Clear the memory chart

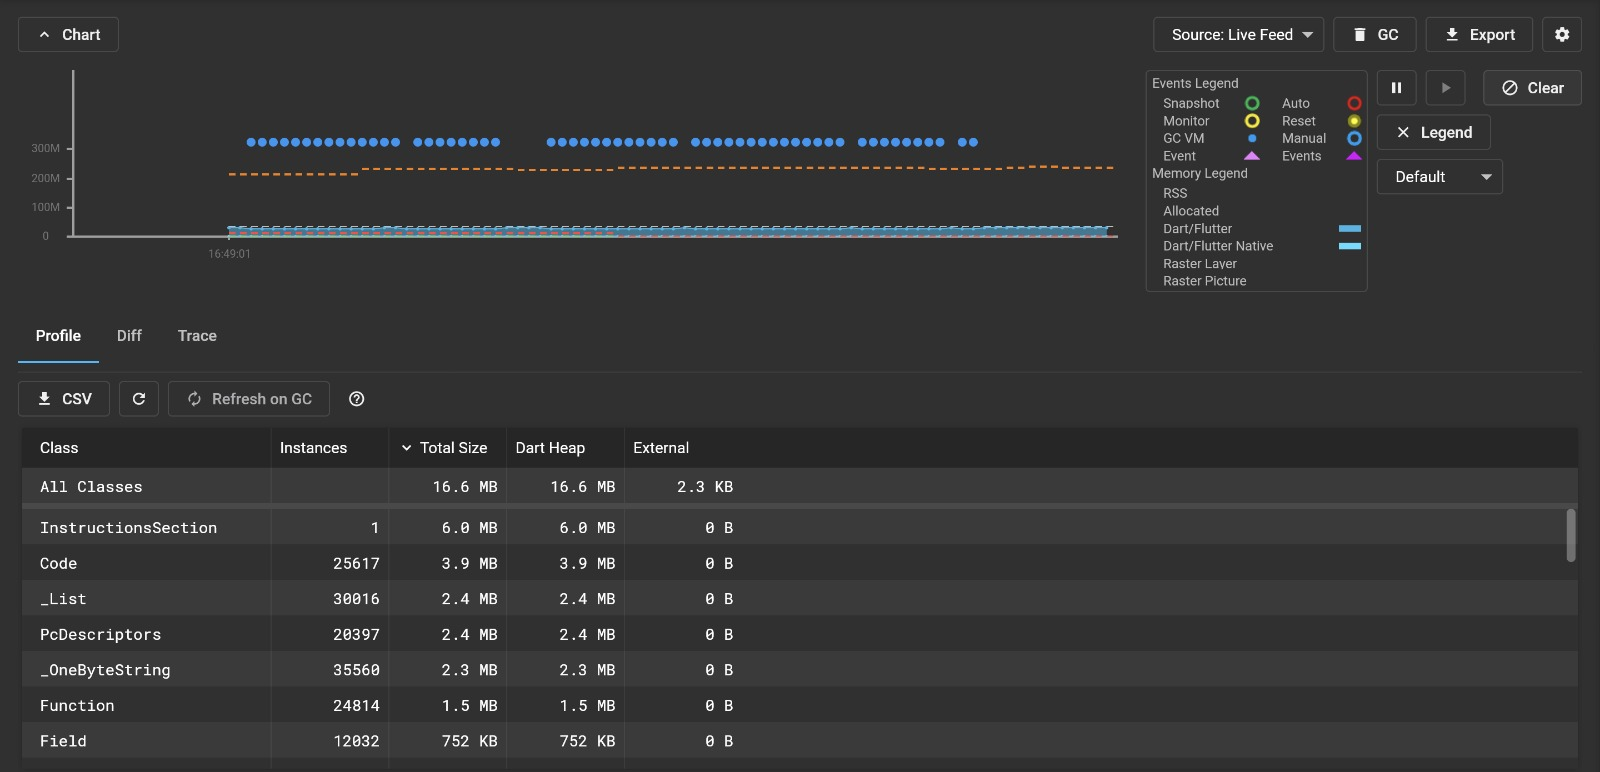click(1532, 88)
